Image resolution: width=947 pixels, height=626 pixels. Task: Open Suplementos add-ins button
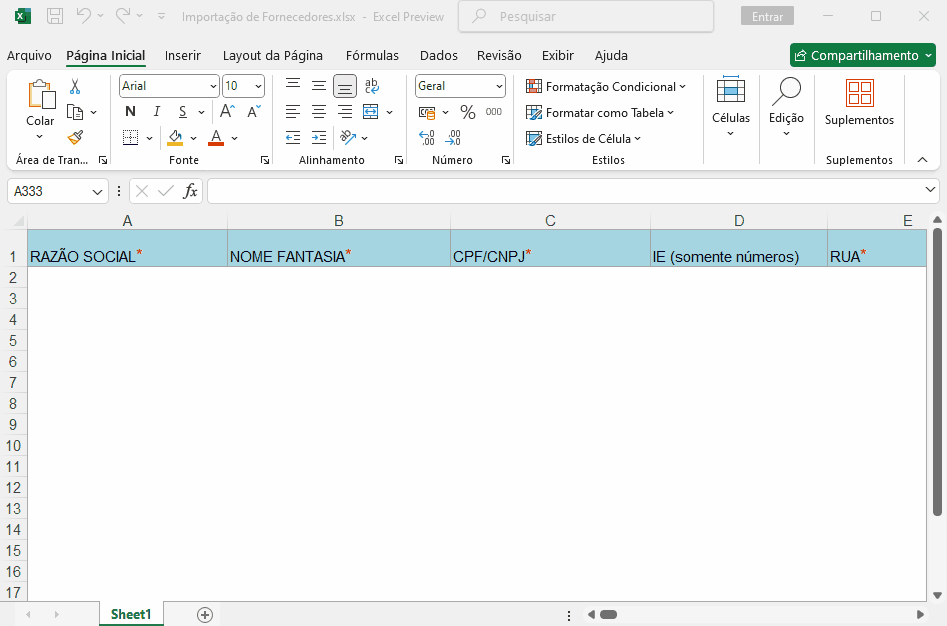click(859, 103)
